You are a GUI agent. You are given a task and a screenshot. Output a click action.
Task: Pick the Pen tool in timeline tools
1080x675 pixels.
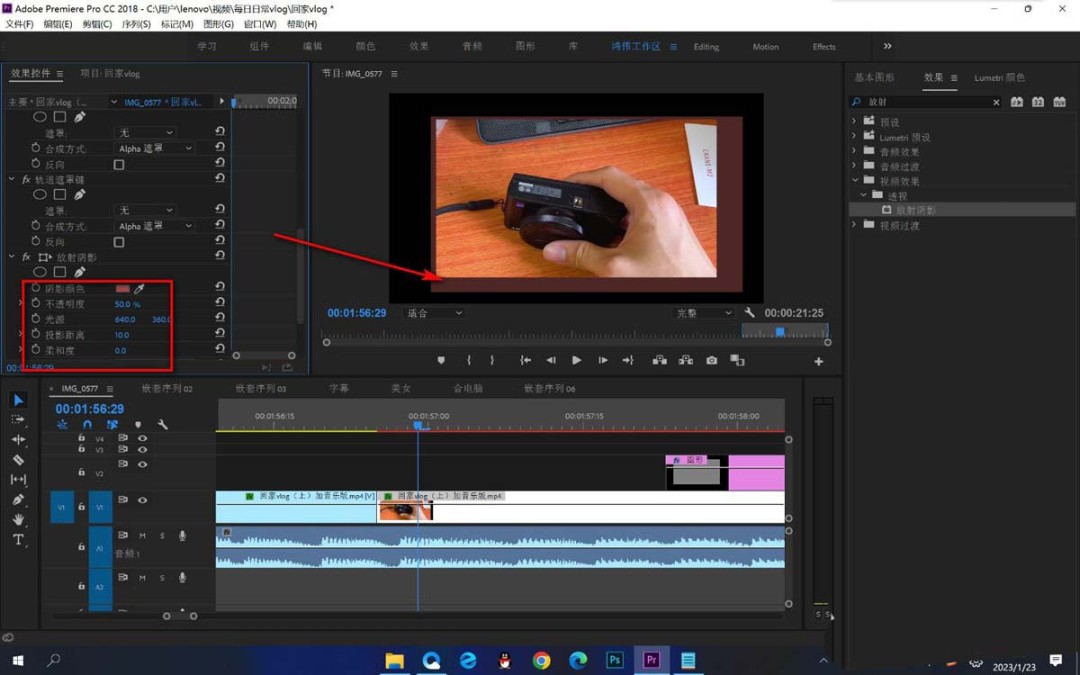coord(19,499)
